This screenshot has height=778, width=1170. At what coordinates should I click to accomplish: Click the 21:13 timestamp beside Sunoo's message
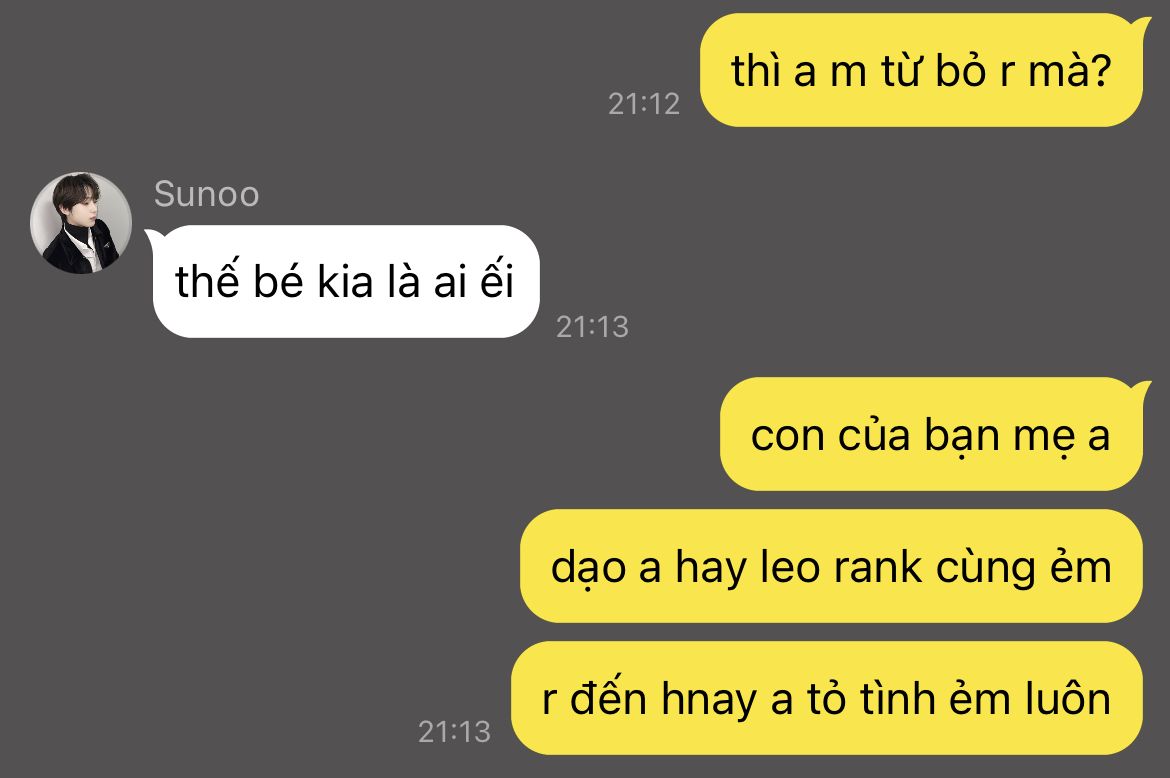pyautogui.click(x=592, y=327)
